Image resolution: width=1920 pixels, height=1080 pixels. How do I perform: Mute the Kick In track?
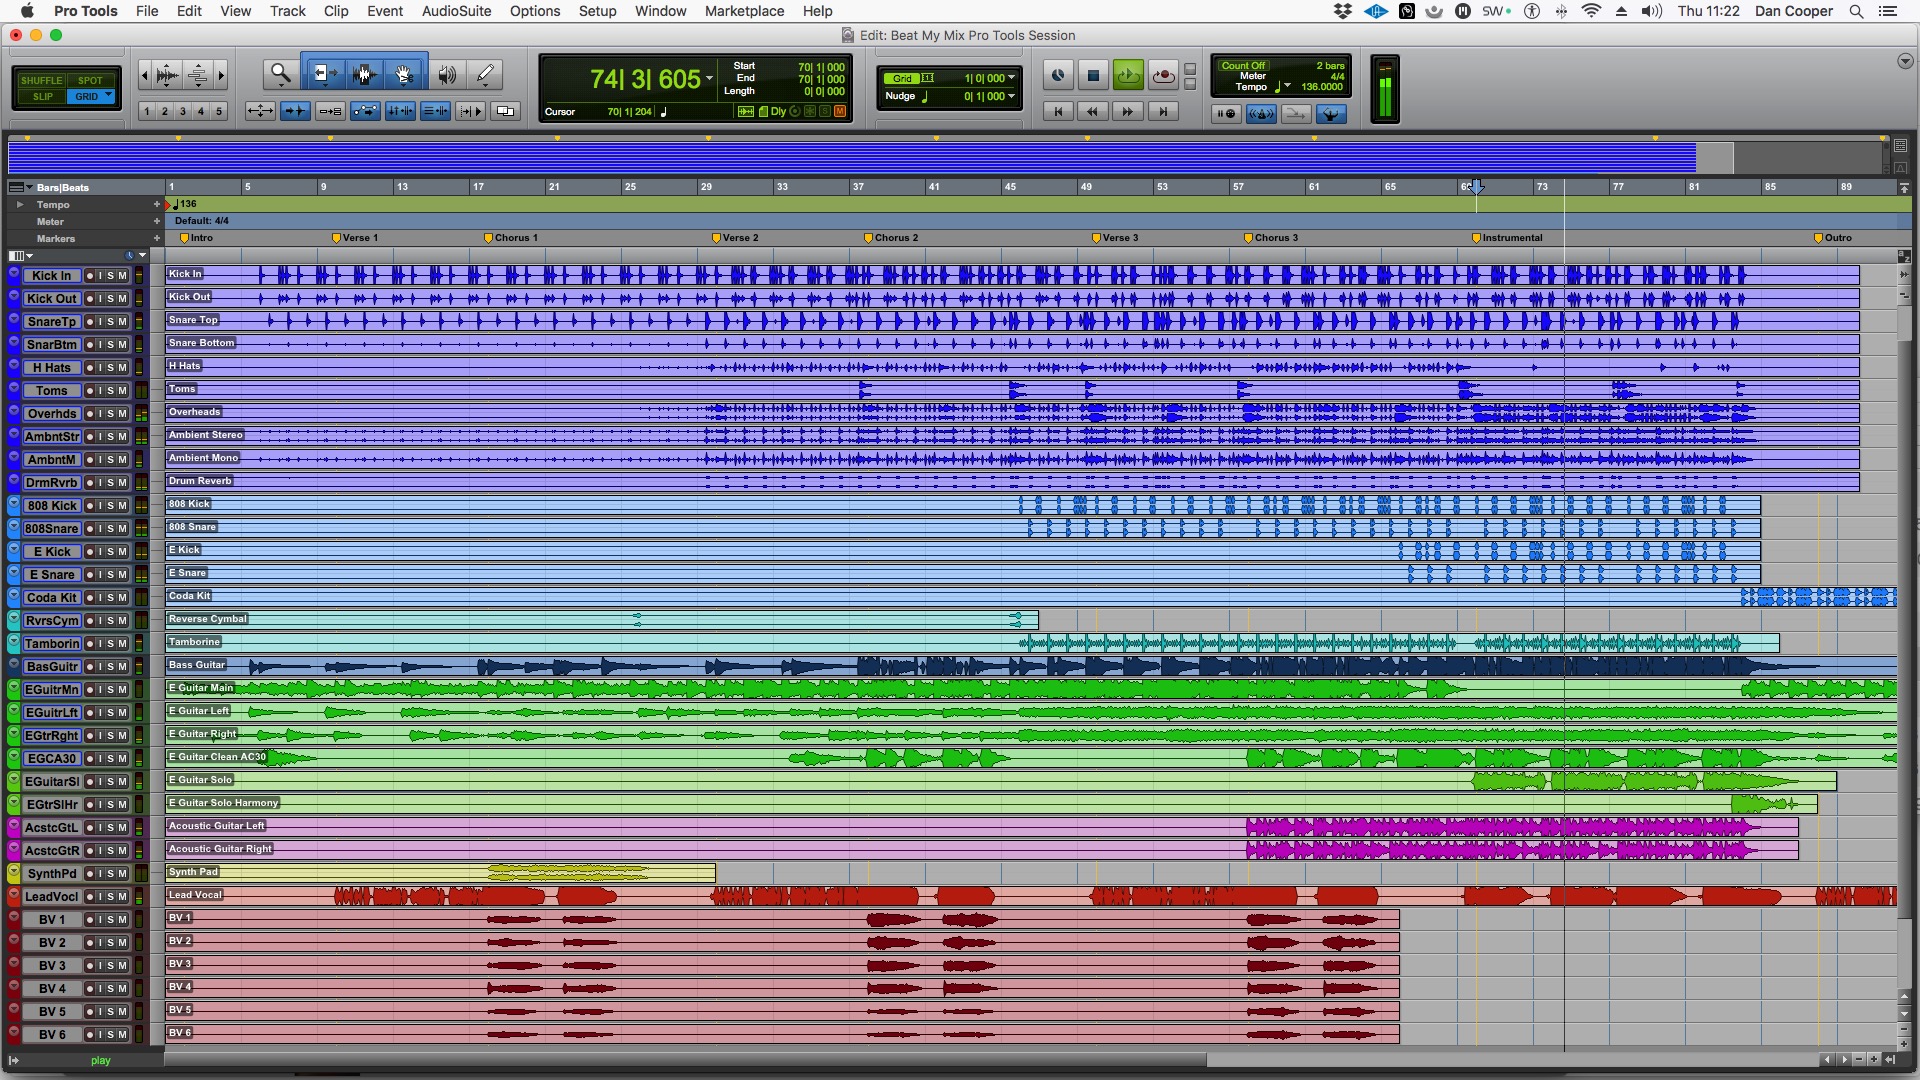pyautogui.click(x=122, y=275)
